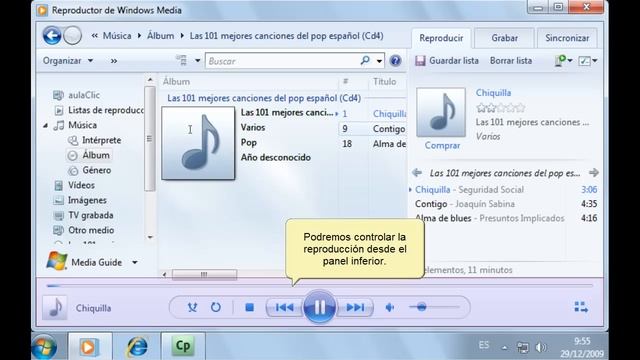Skip to the next track

tap(354, 307)
